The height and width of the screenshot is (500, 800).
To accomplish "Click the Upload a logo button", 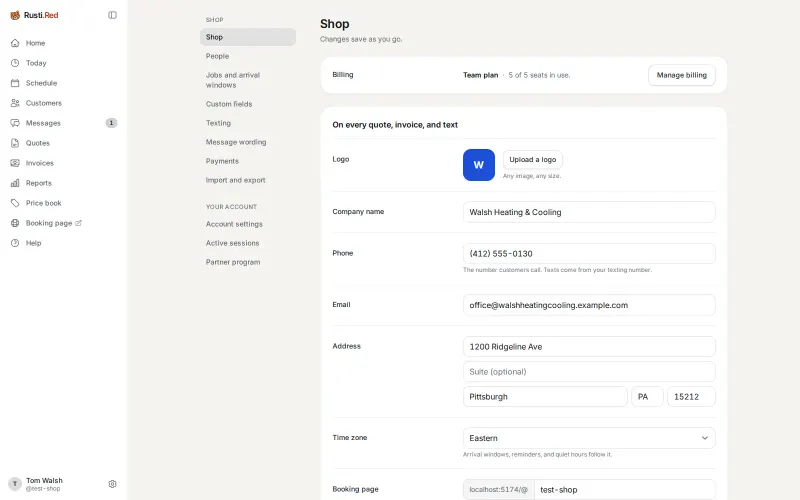I will [532, 160].
